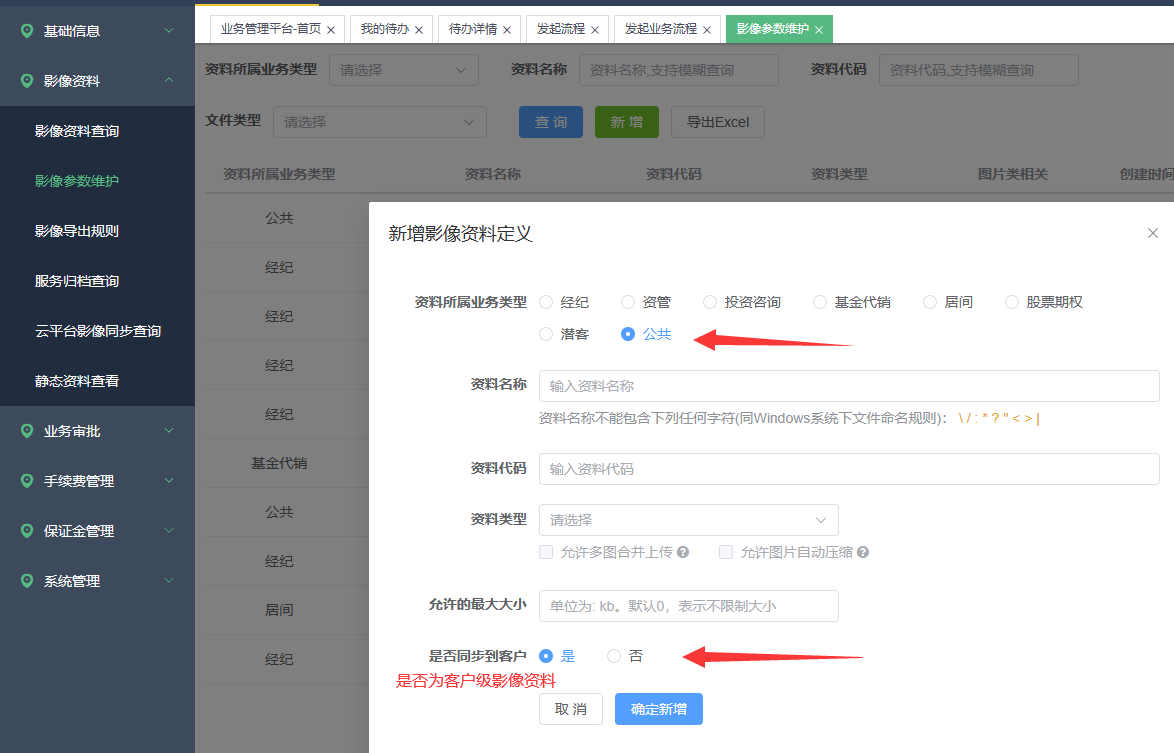
Task: Click the 查询 button
Action: tap(551, 122)
